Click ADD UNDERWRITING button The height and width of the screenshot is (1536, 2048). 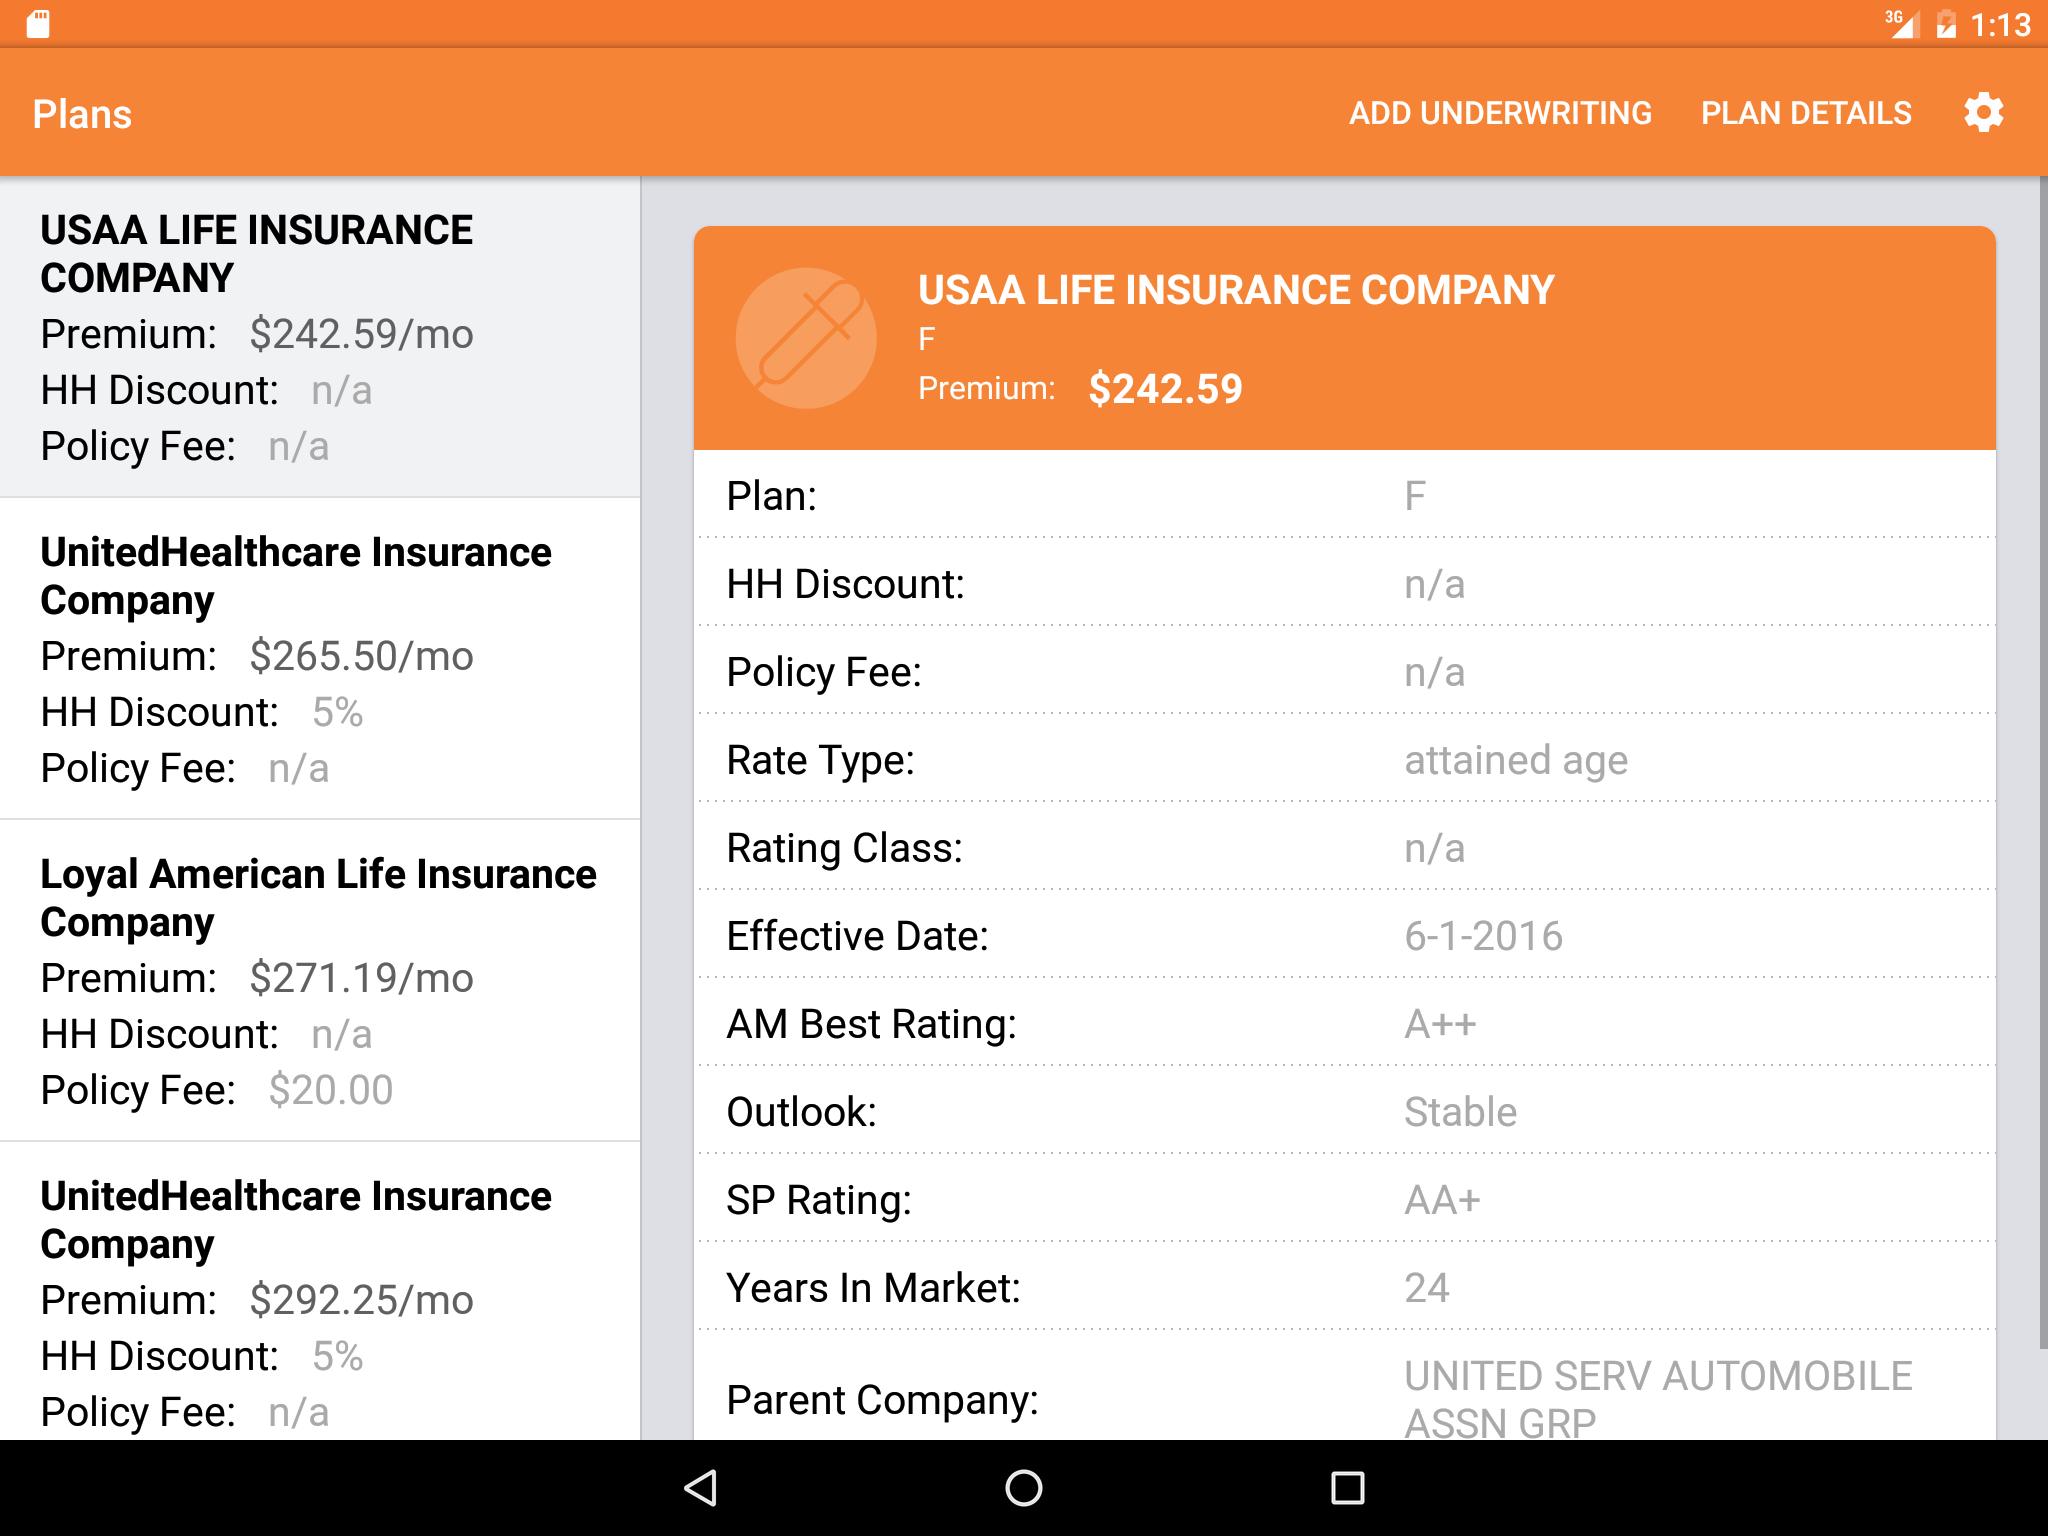[x=1500, y=113]
